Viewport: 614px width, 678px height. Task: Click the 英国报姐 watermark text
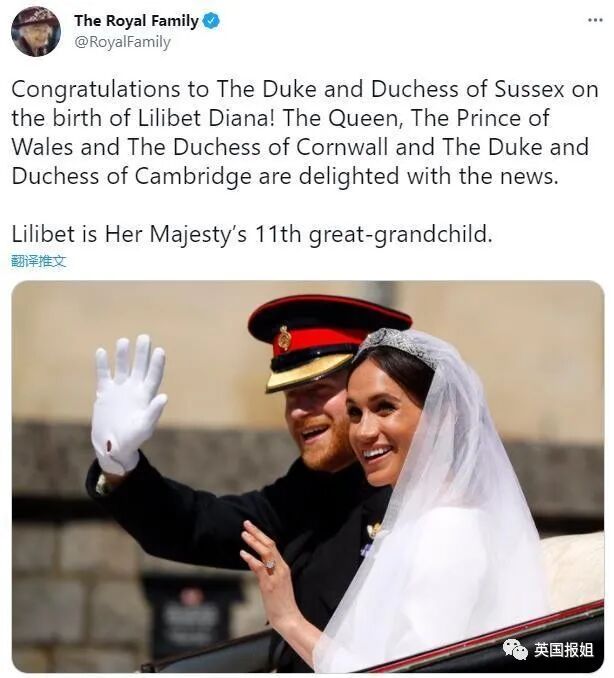pyautogui.click(x=563, y=649)
